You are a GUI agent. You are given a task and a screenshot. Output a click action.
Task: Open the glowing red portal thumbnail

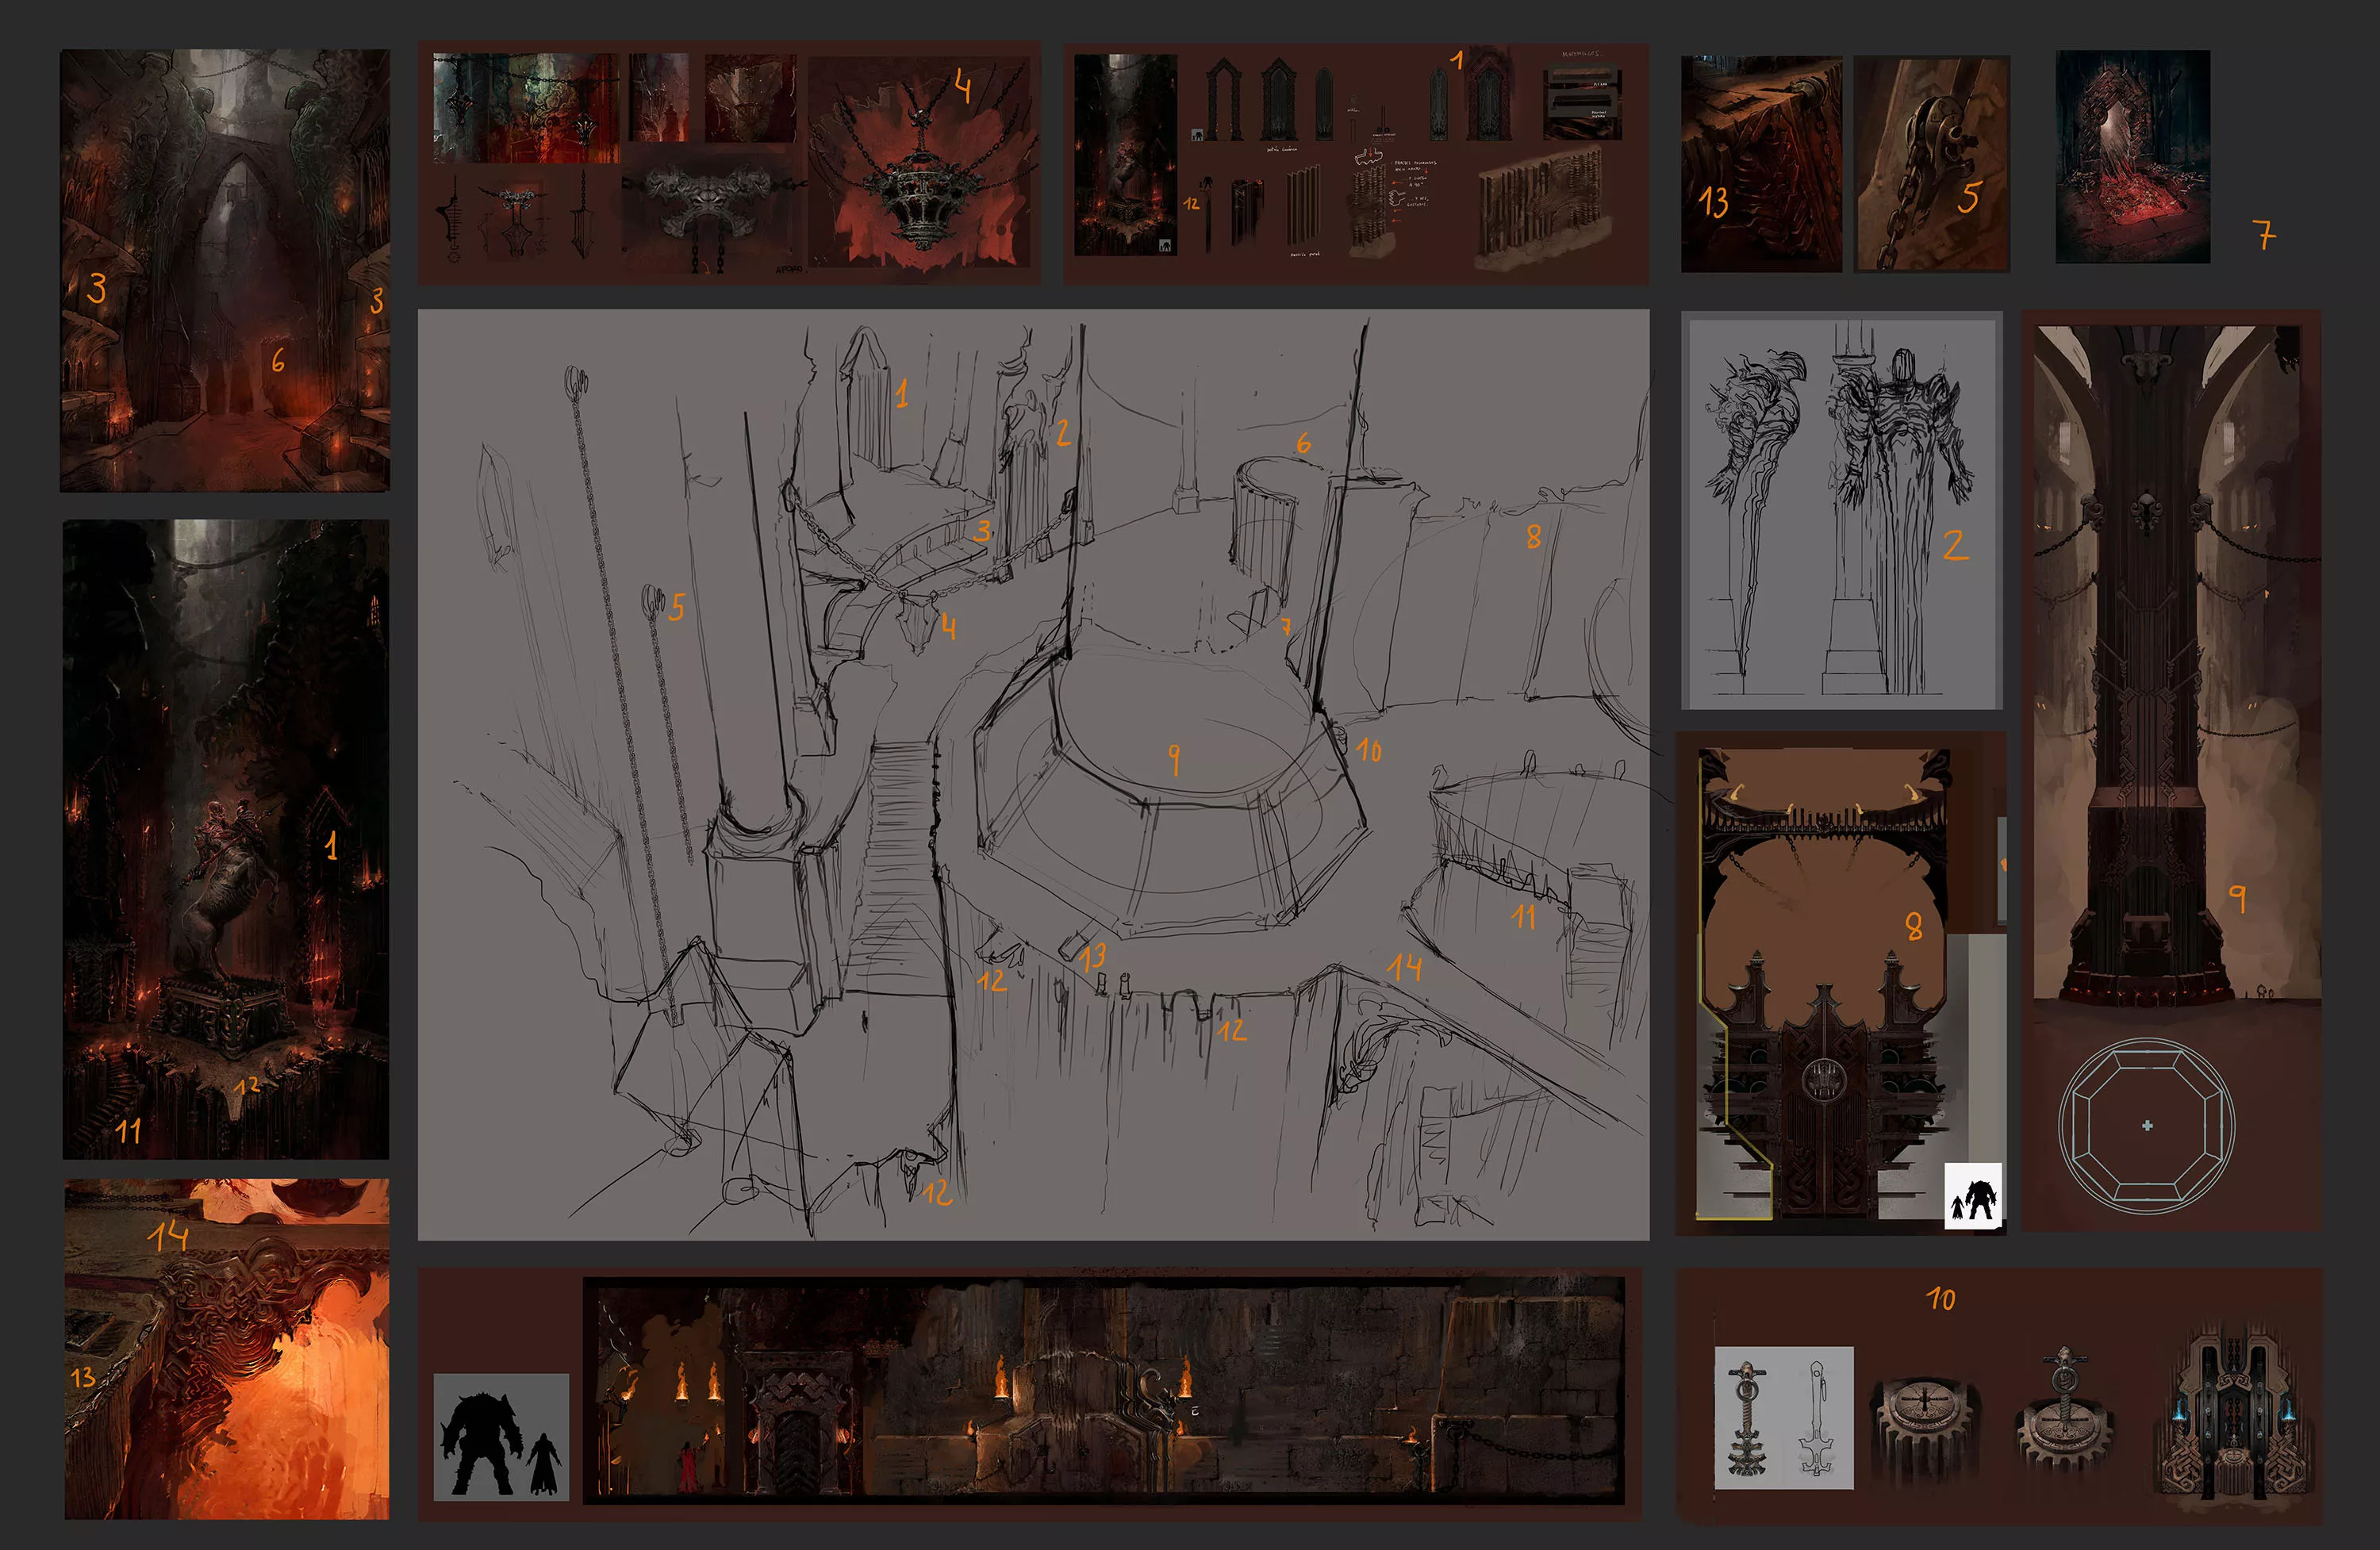click(2132, 157)
